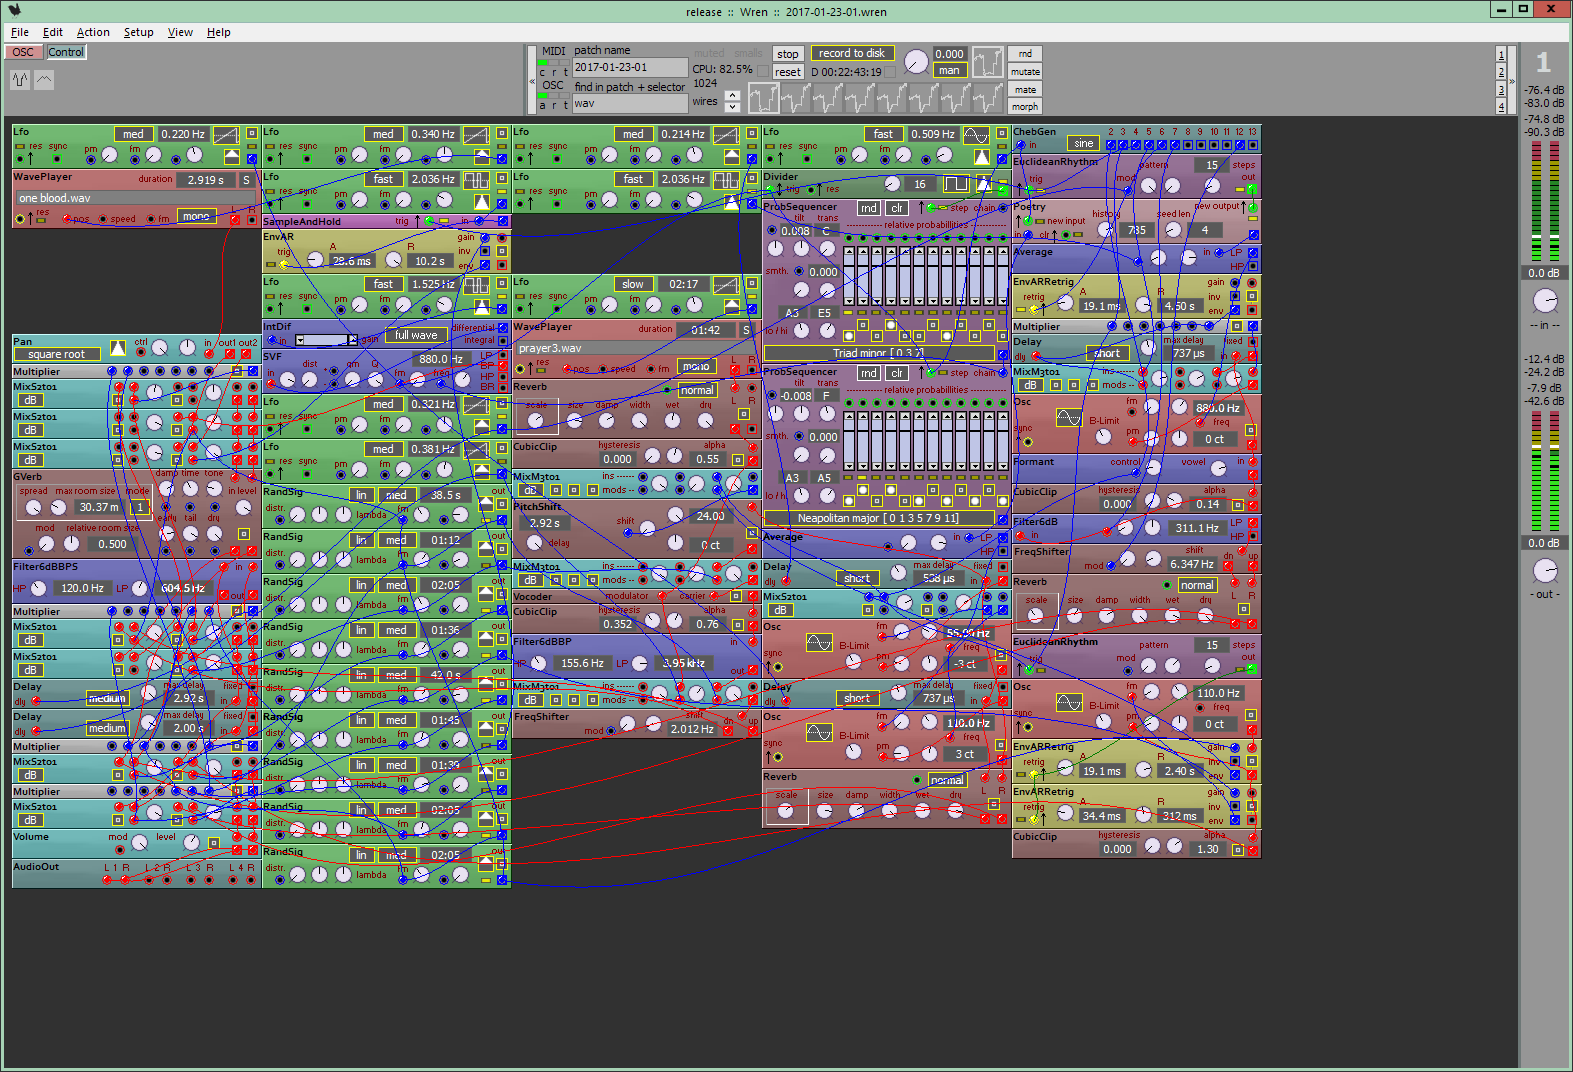Click the sine waveform icon of the 0.509 Hz Lfo

[x=976, y=134]
